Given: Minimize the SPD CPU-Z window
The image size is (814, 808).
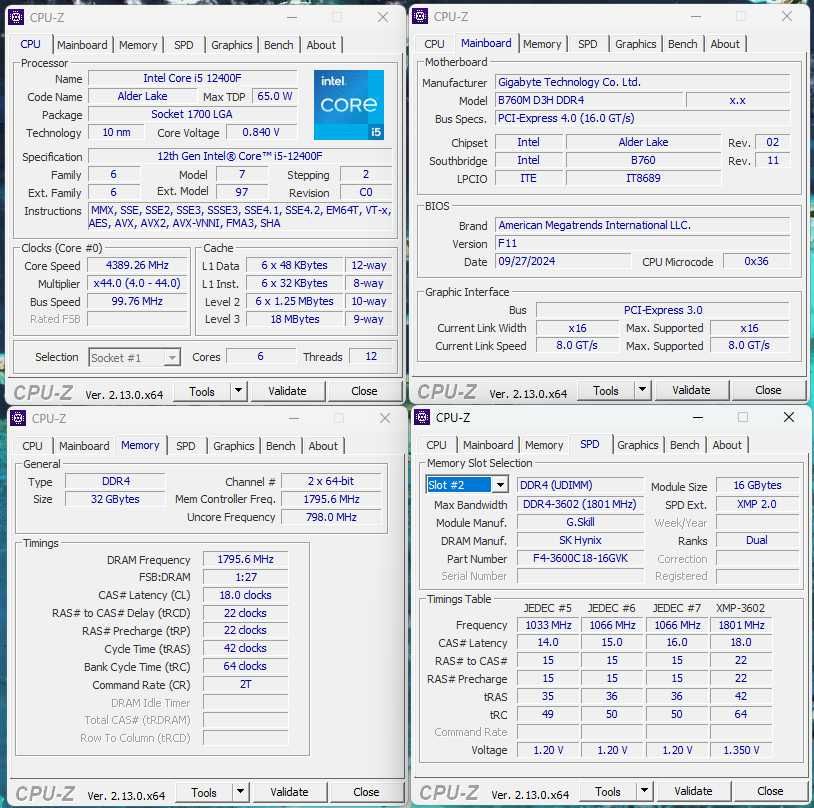Looking at the screenshot, I should (698, 418).
